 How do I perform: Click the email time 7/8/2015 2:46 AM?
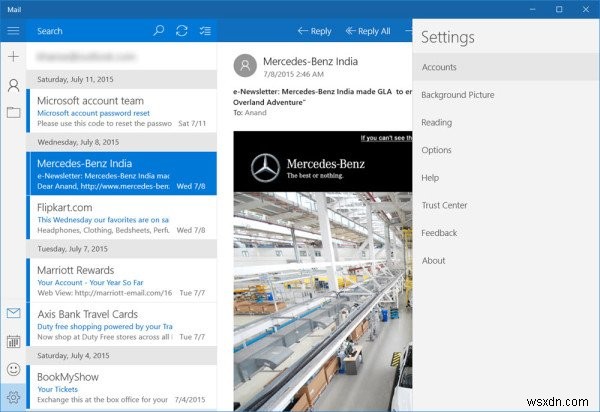click(293, 74)
